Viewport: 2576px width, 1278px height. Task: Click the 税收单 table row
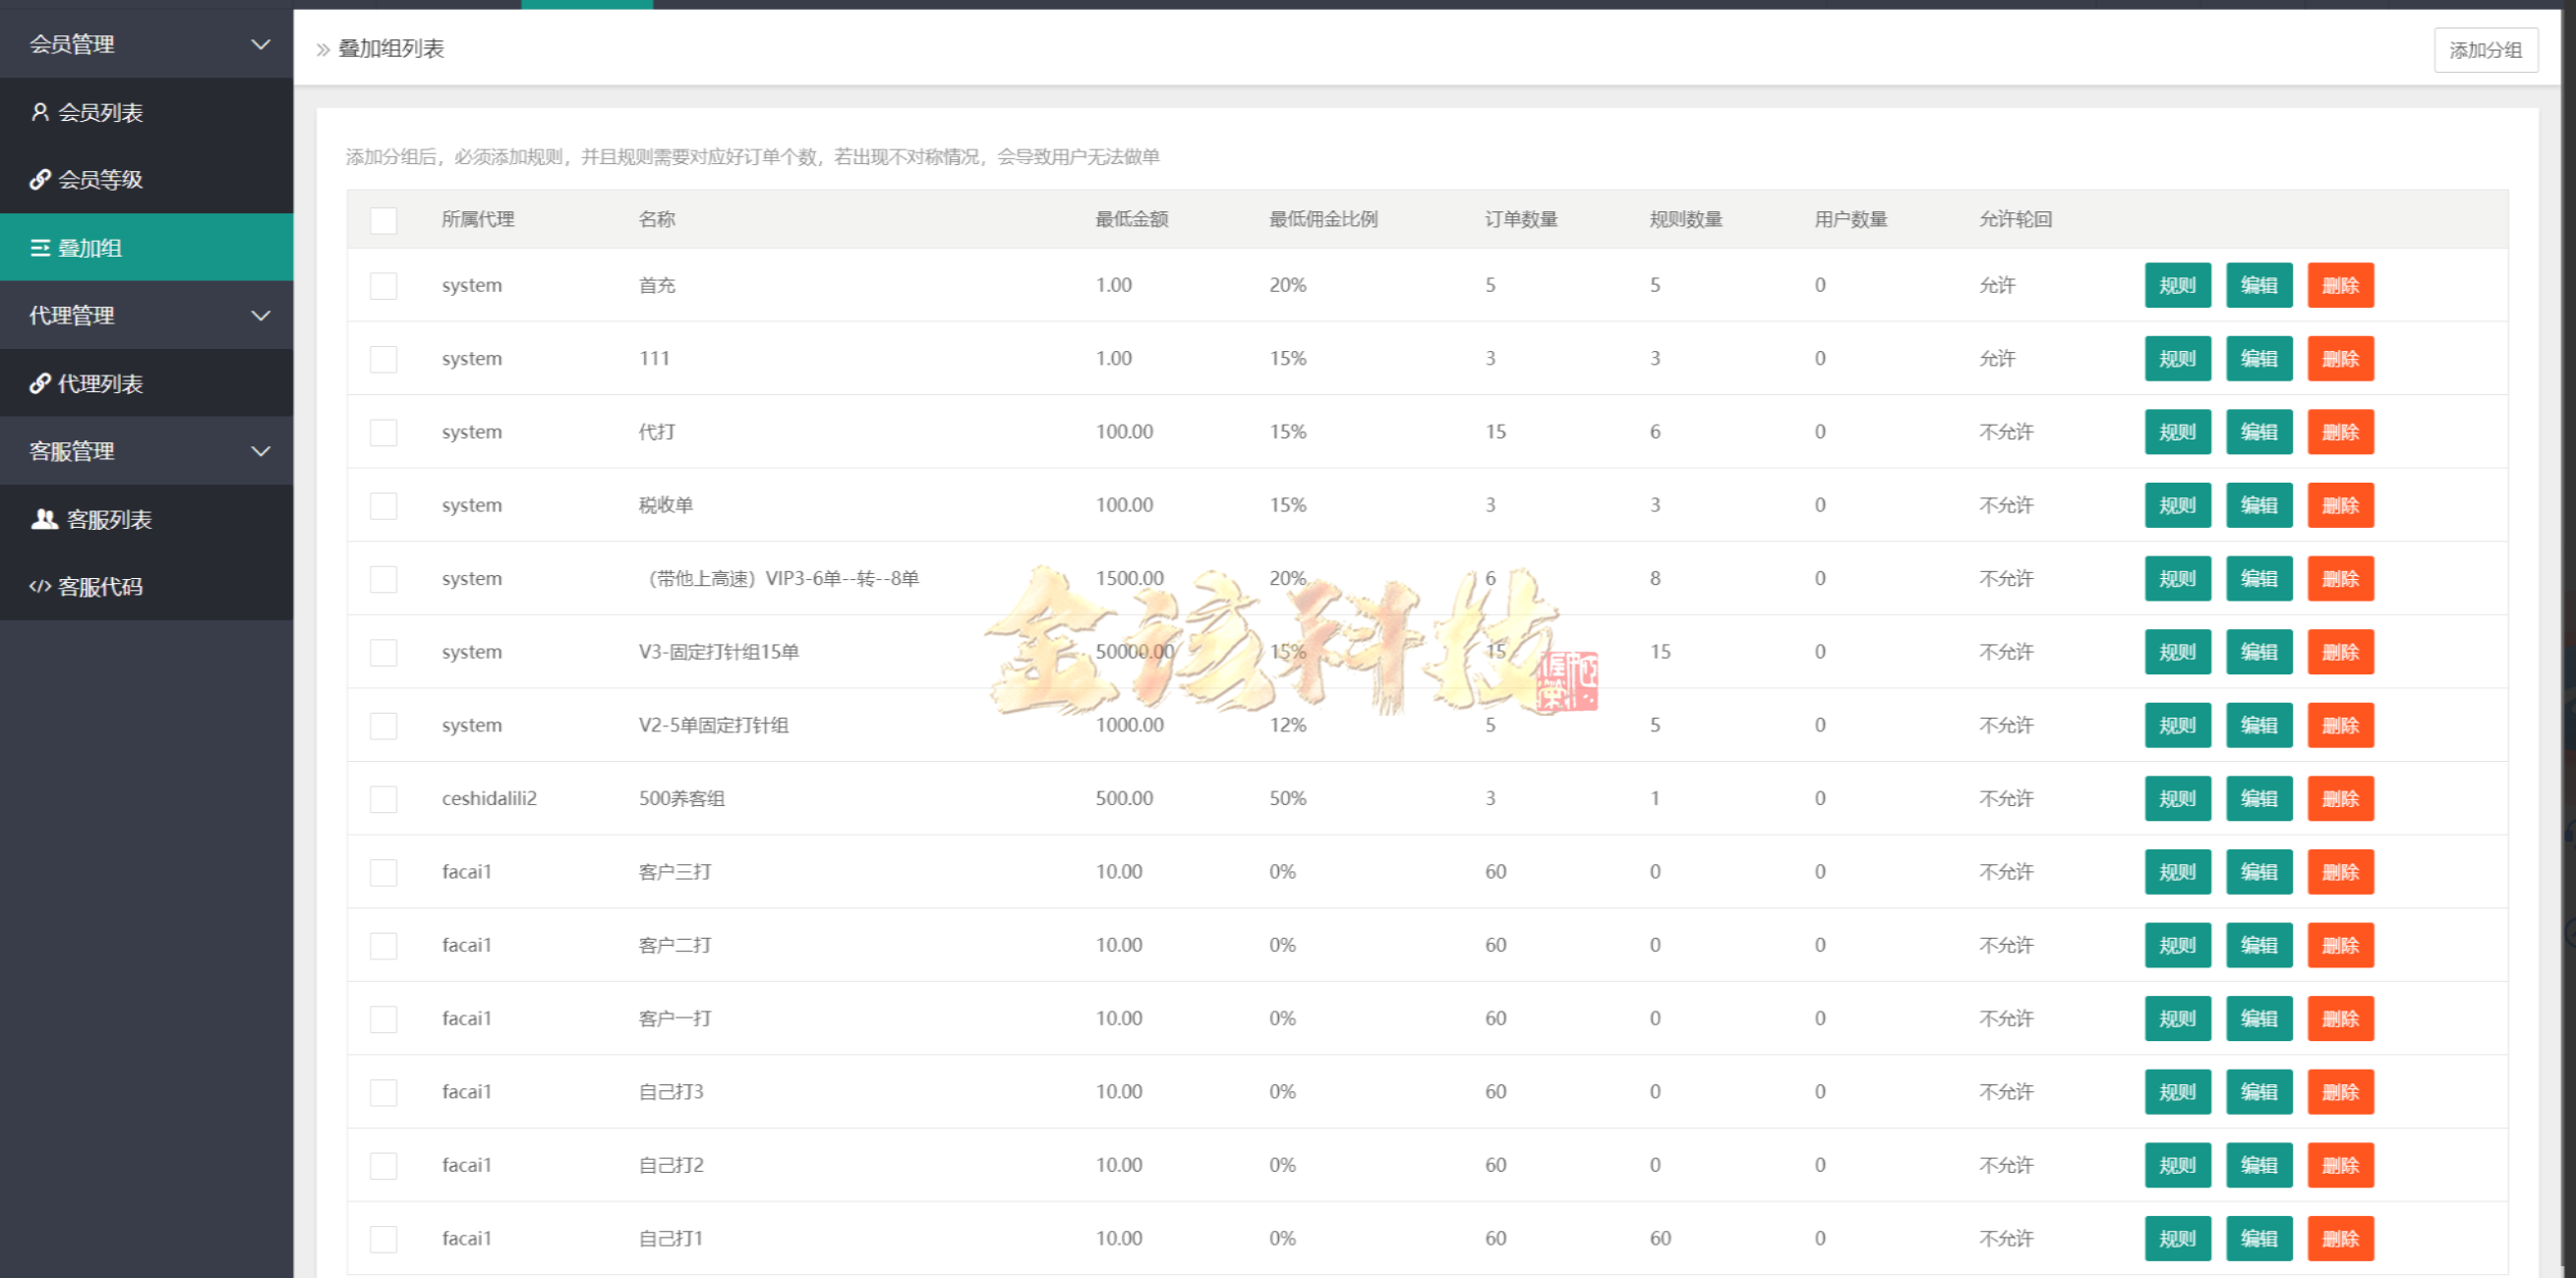pyautogui.click(x=1000, y=505)
